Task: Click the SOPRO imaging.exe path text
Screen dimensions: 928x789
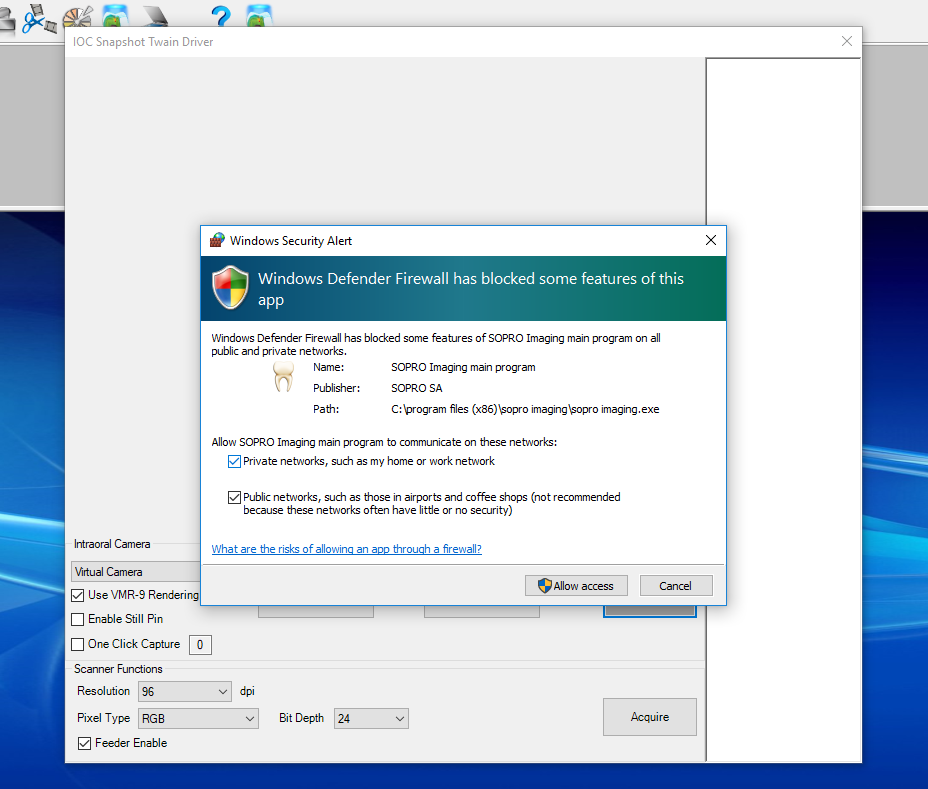Action: (525, 409)
